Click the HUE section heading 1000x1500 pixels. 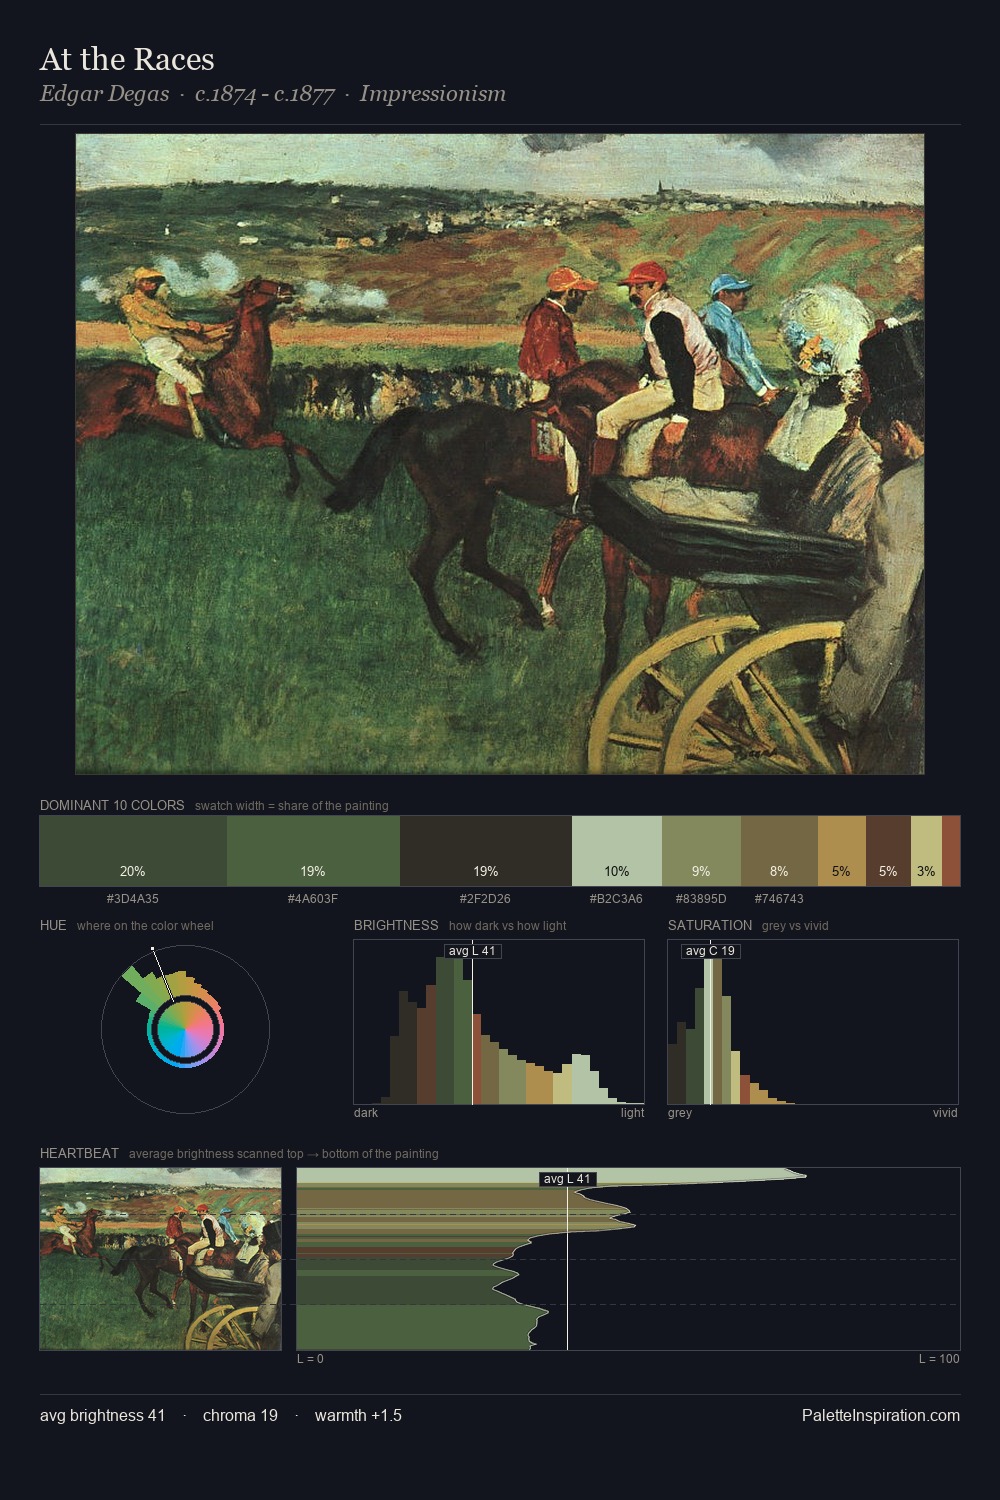53,925
